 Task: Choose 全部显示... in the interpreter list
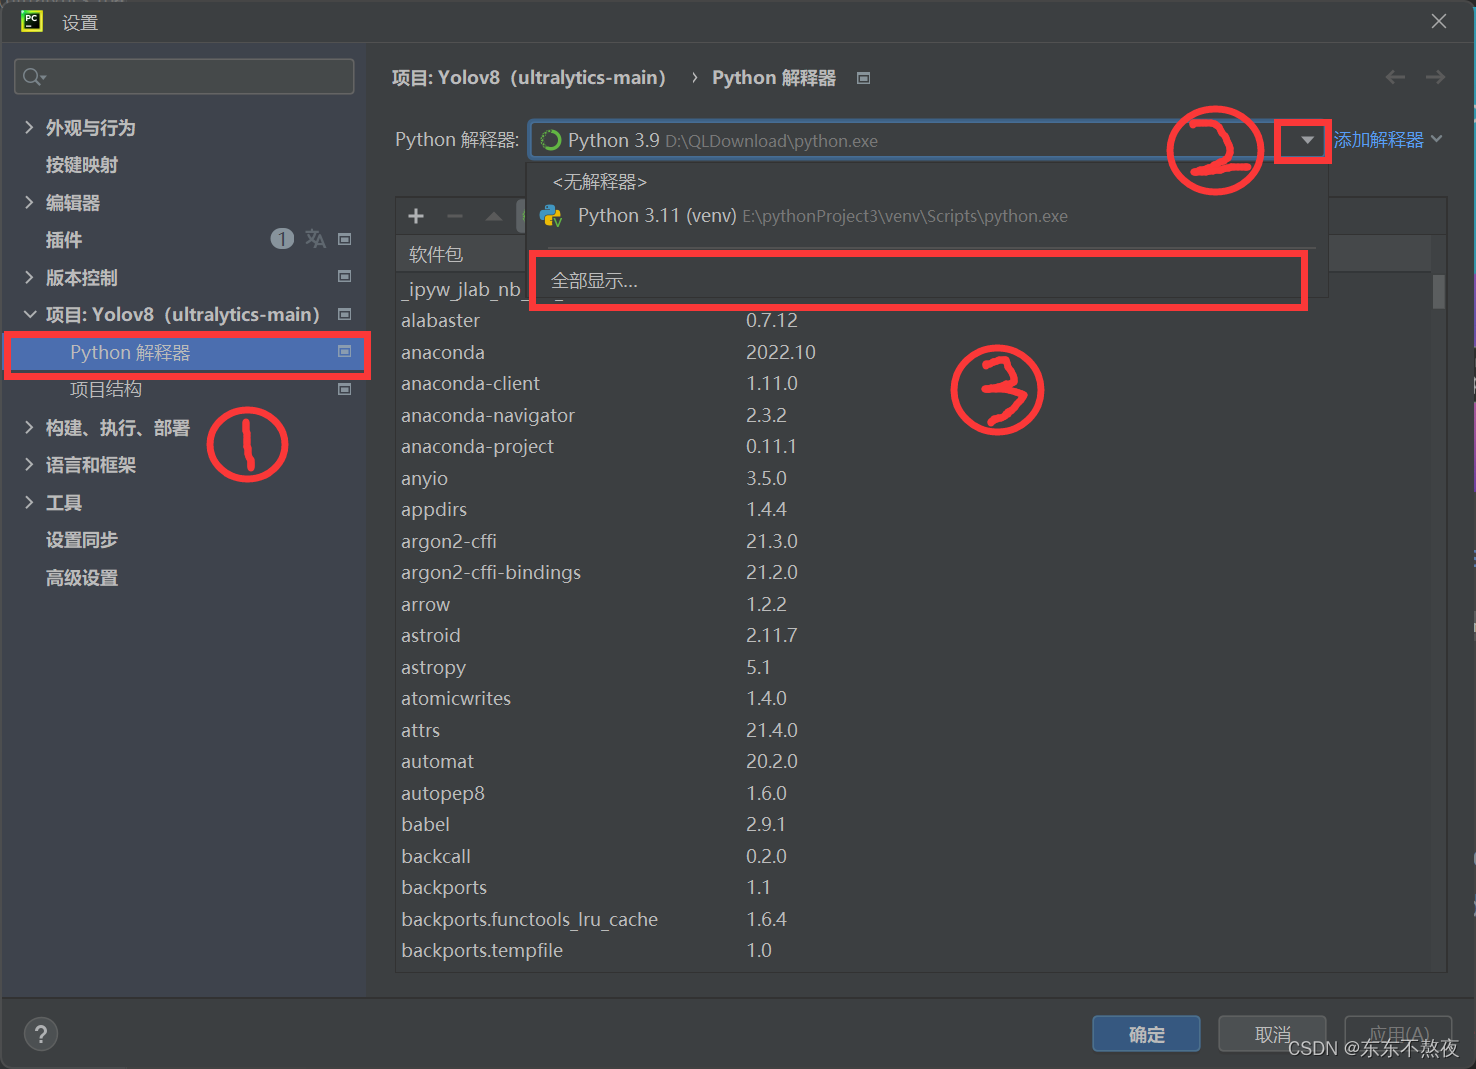pos(927,281)
